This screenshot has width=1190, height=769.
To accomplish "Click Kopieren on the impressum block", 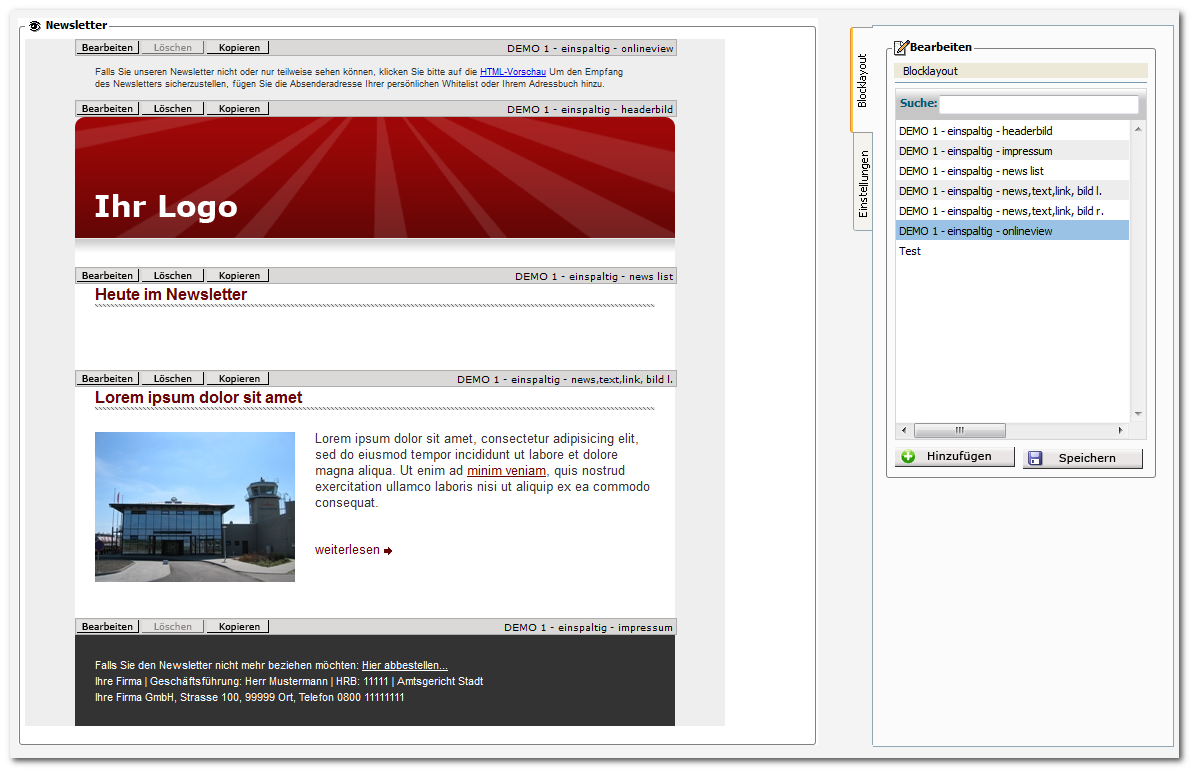I will click(239, 627).
